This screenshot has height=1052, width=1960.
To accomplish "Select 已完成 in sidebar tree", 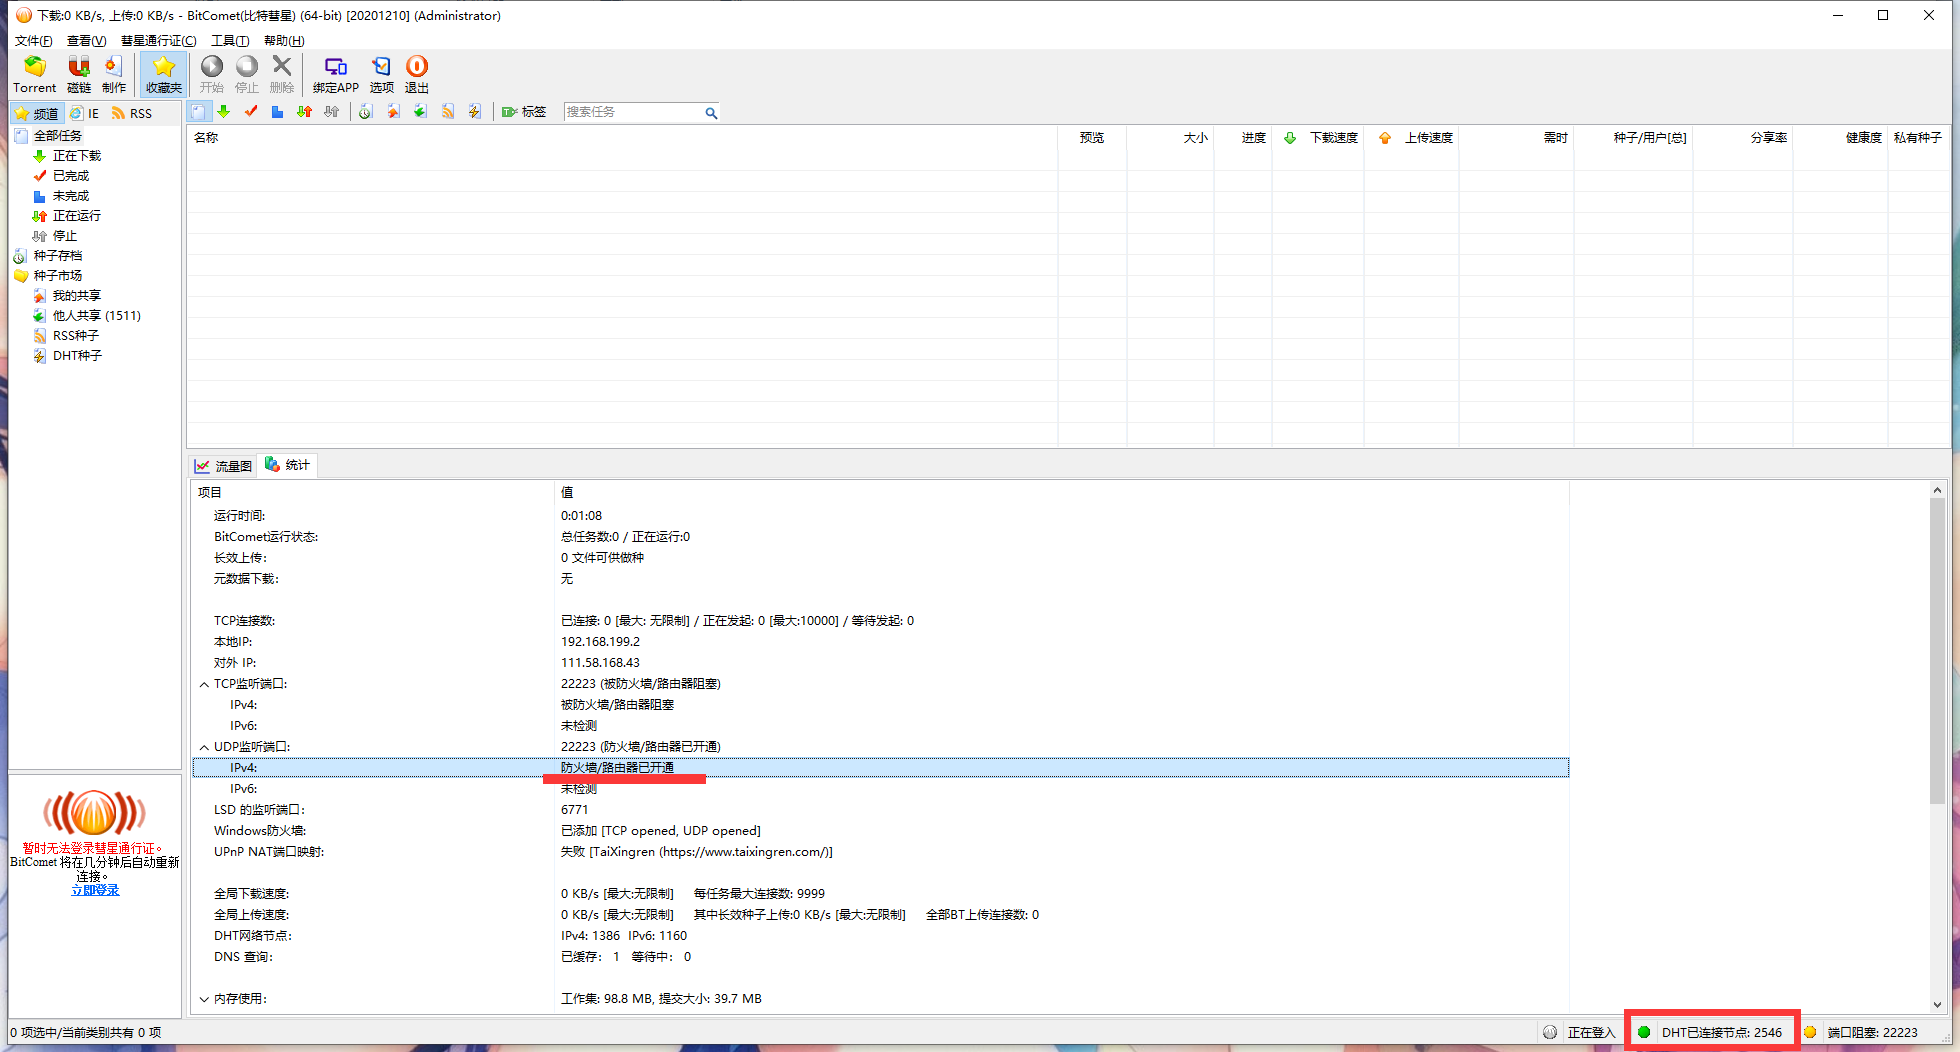I will [71, 175].
